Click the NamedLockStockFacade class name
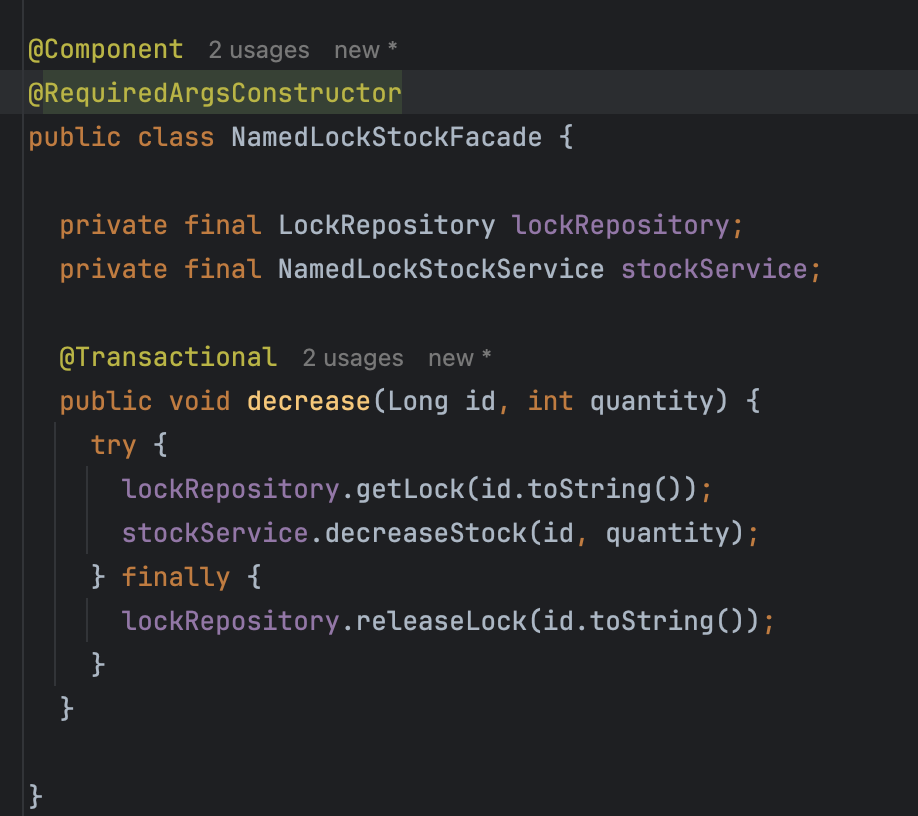This screenshot has height=816, width=918. tap(386, 137)
